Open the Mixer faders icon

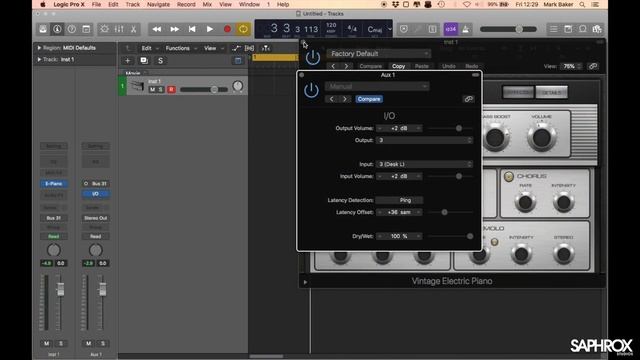point(119,29)
